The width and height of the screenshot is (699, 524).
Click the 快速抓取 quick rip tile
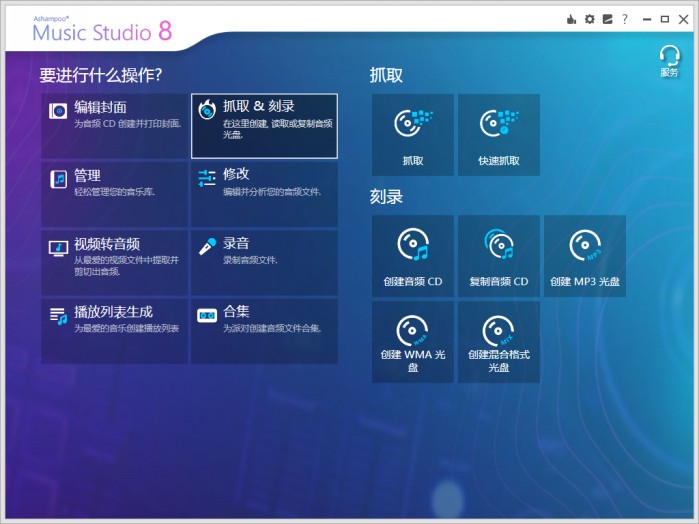[498, 135]
